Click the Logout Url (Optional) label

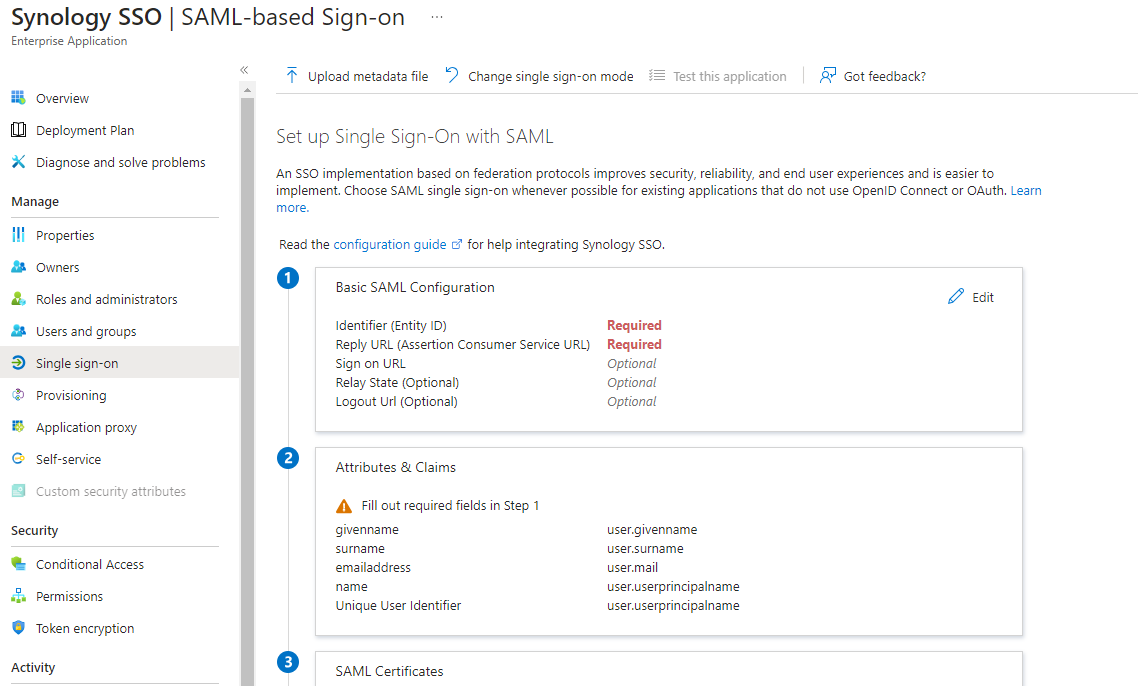(x=396, y=401)
